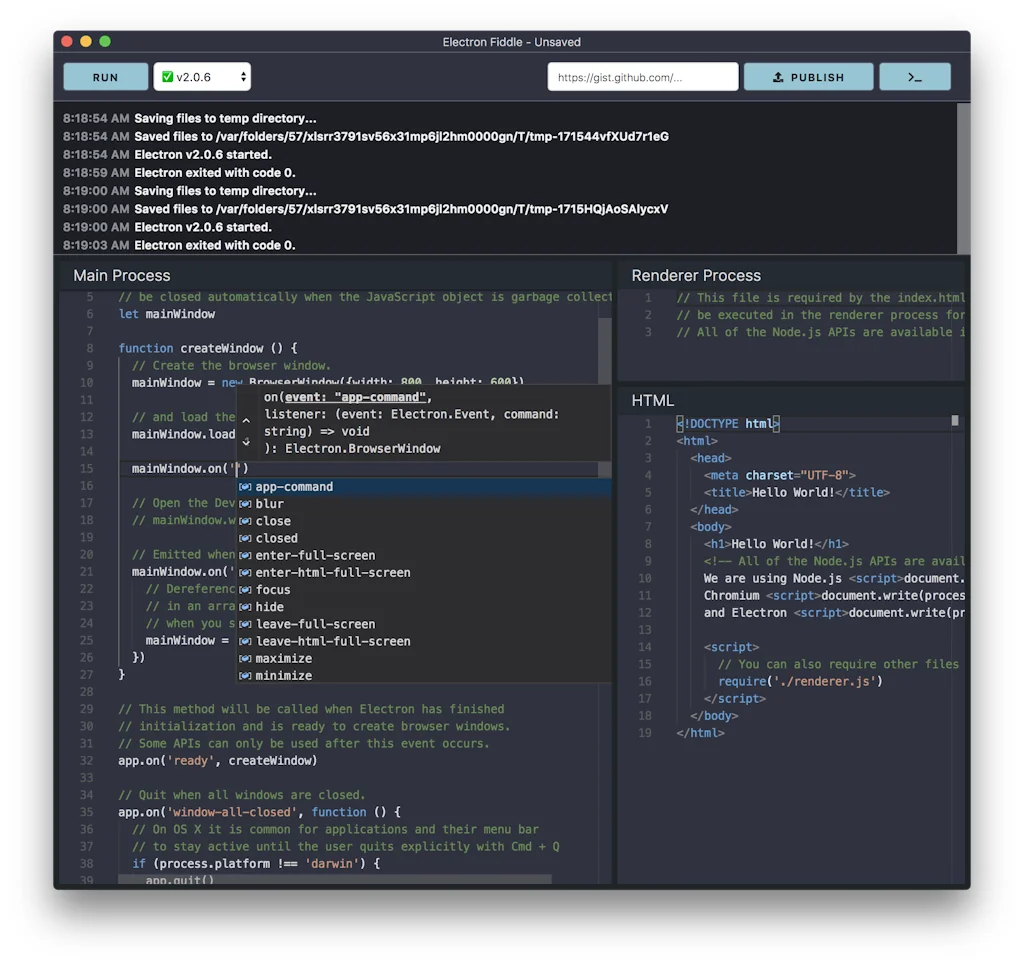Click the event icon next to "closed"
Image resolution: width=1024 pixels, height=966 pixels.
(245, 537)
